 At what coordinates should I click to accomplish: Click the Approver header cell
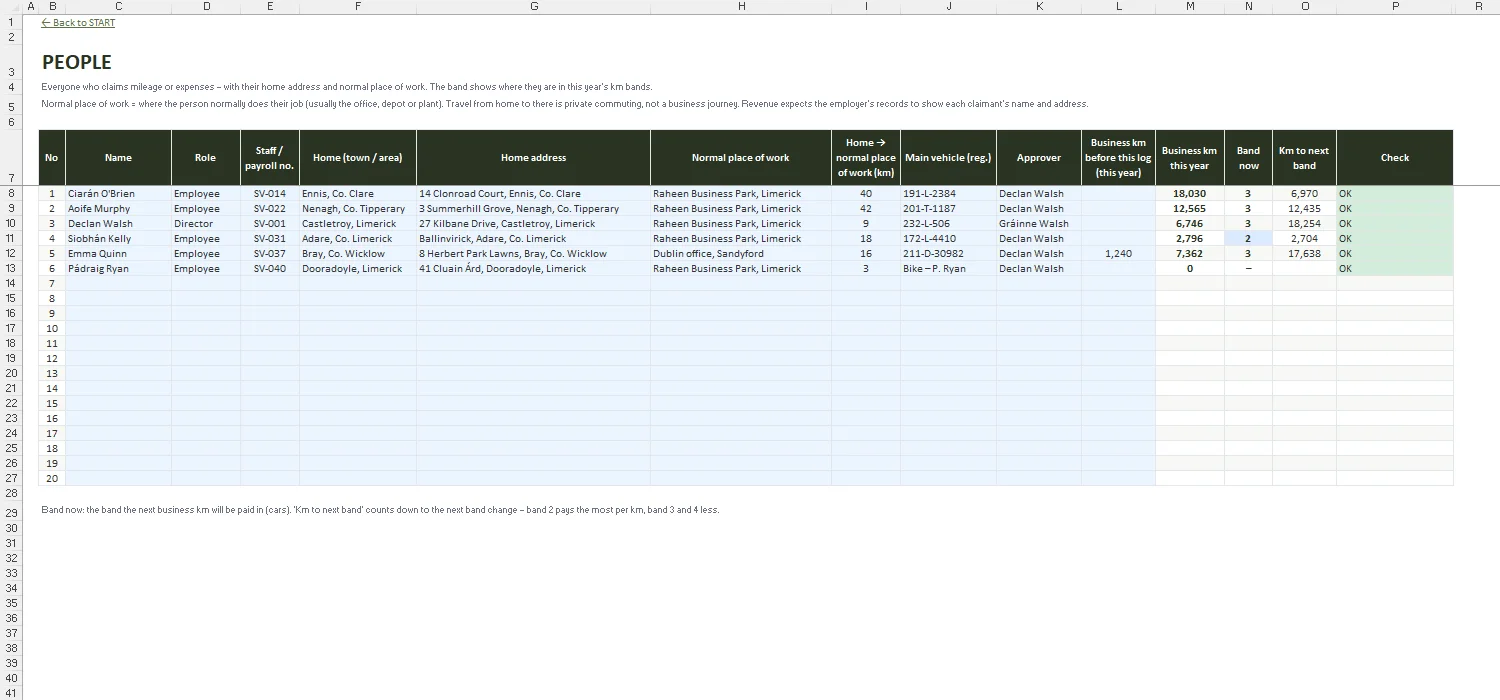(1038, 157)
